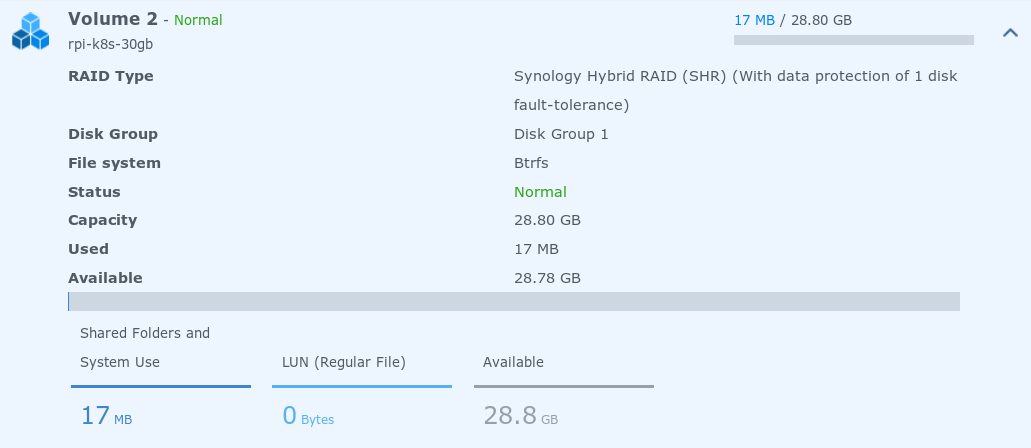Image resolution: width=1031 pixels, height=448 pixels.
Task: Click the 28.8 GB available legend figure
Action: point(521,416)
